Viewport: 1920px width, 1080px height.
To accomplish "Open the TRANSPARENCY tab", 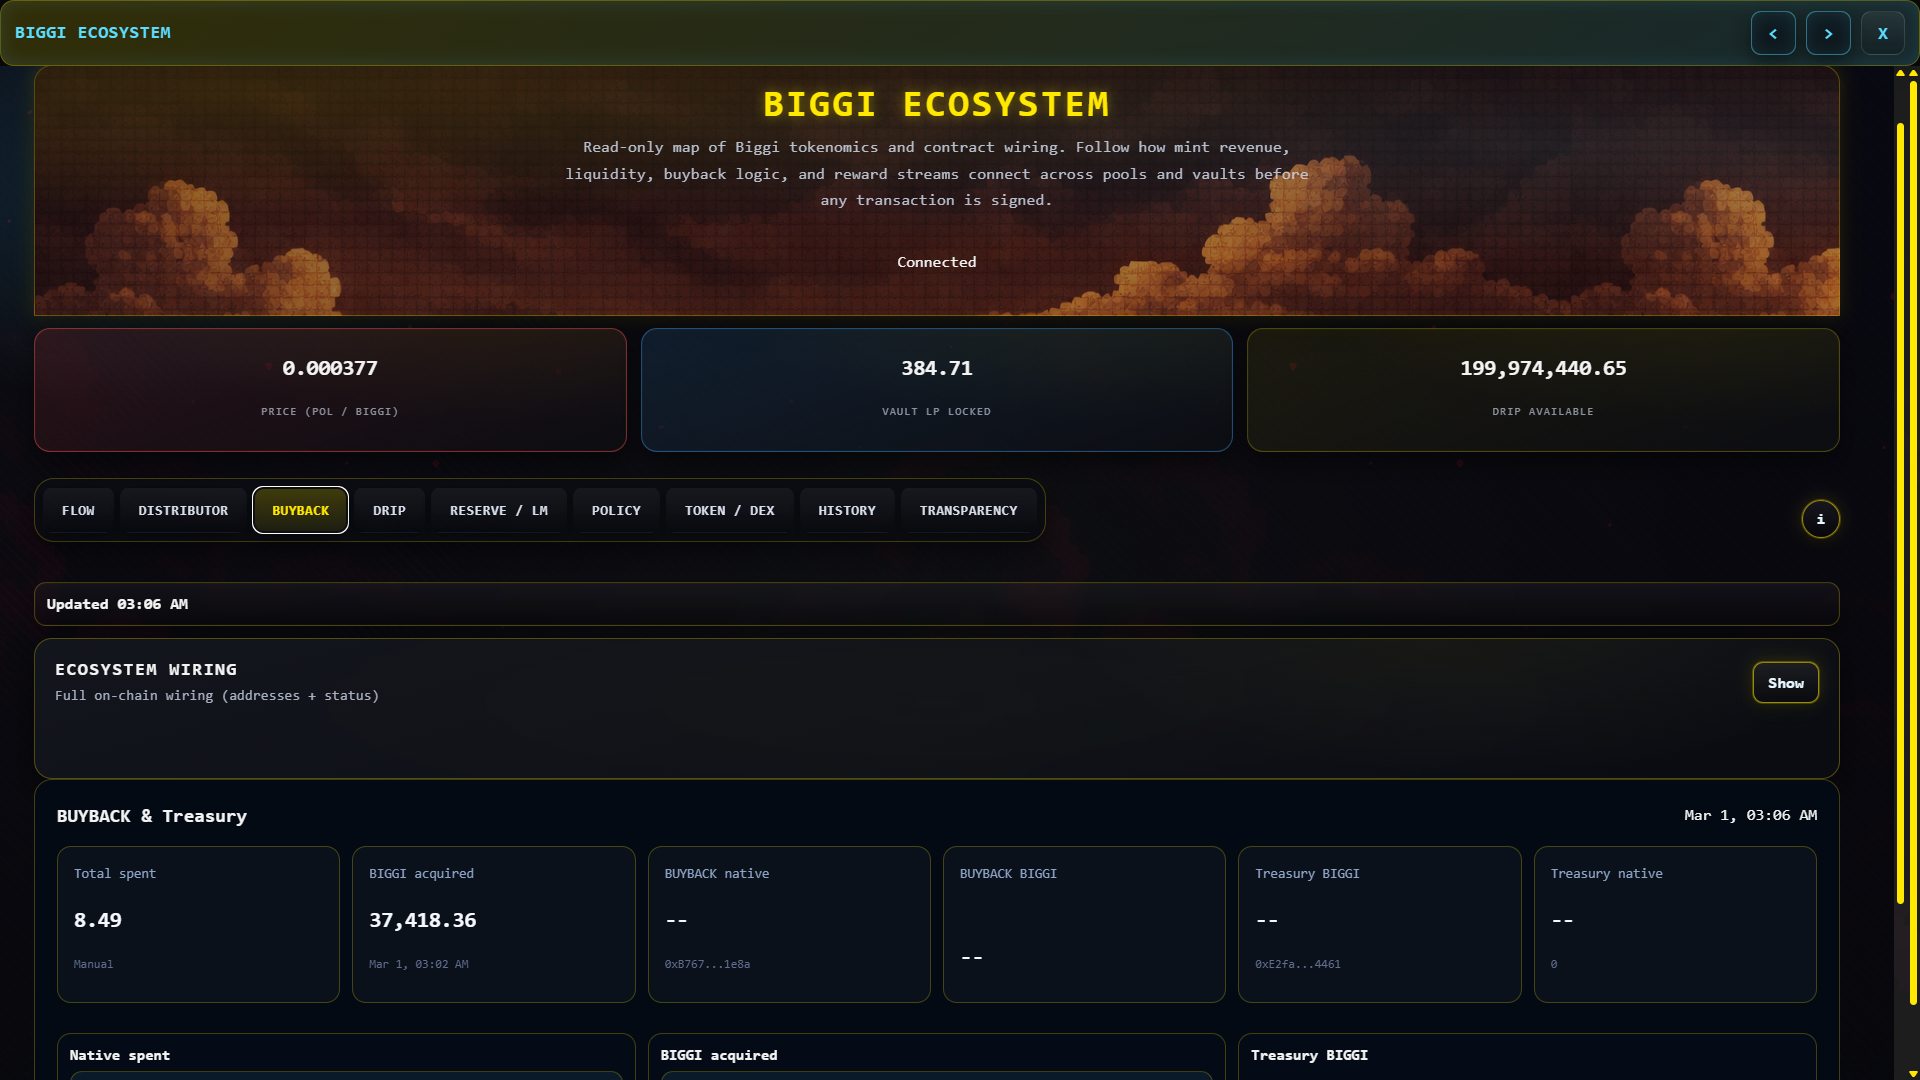I will click(x=969, y=510).
